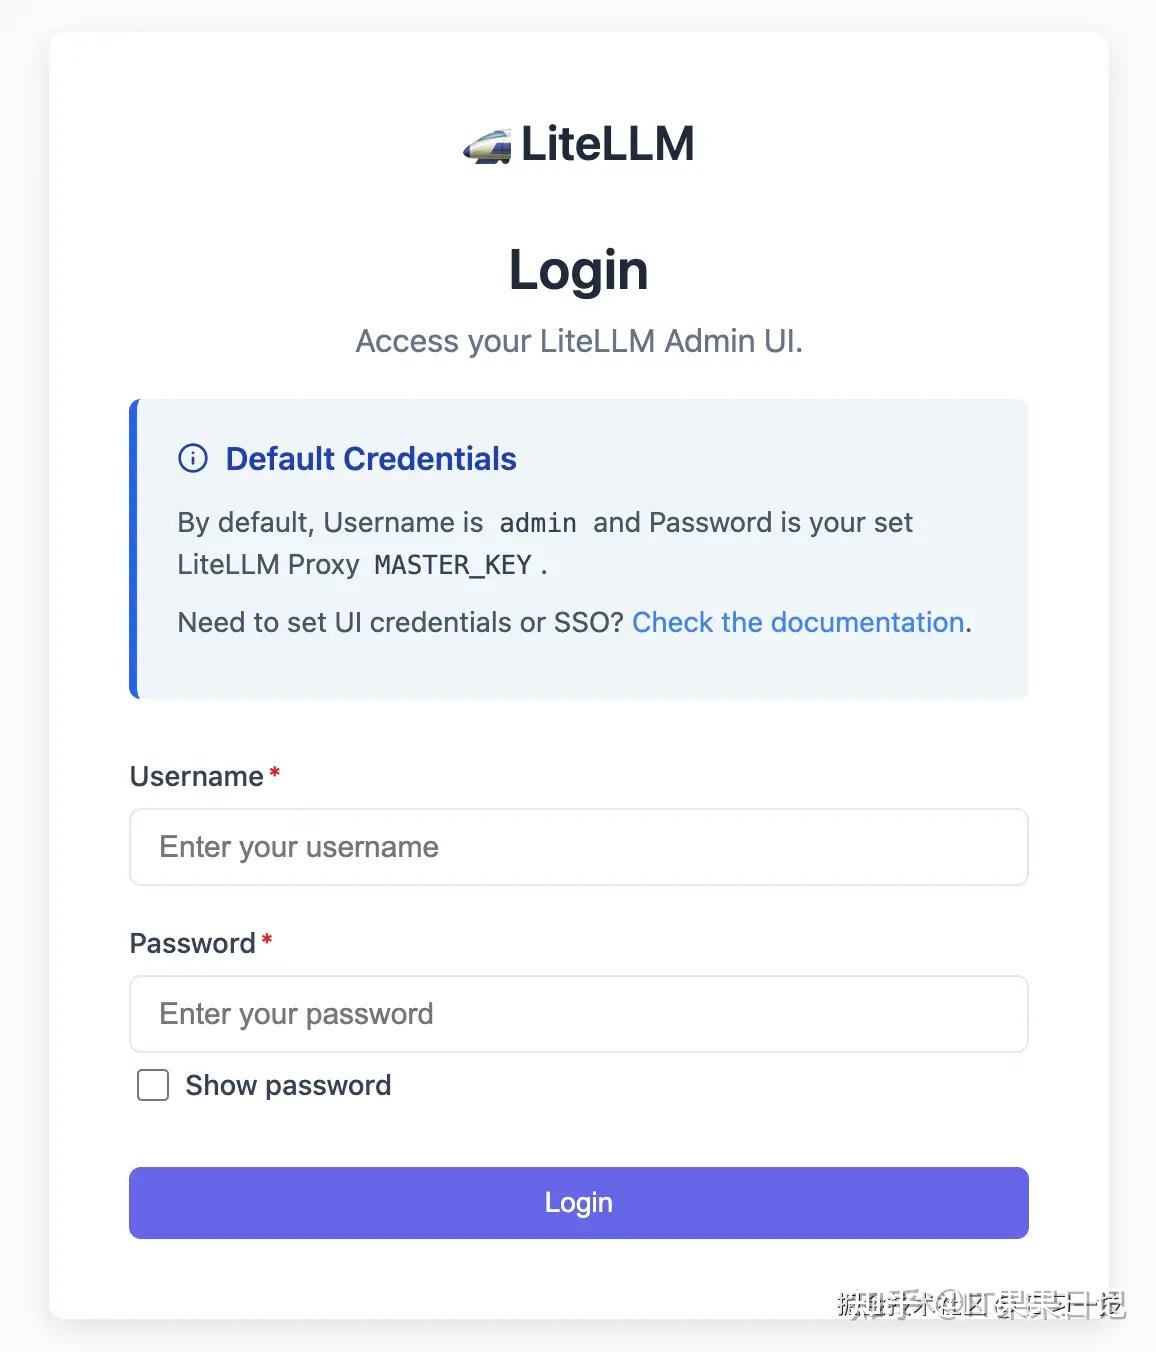Focus the Enter your username field
1156x1352 pixels.
[578, 847]
